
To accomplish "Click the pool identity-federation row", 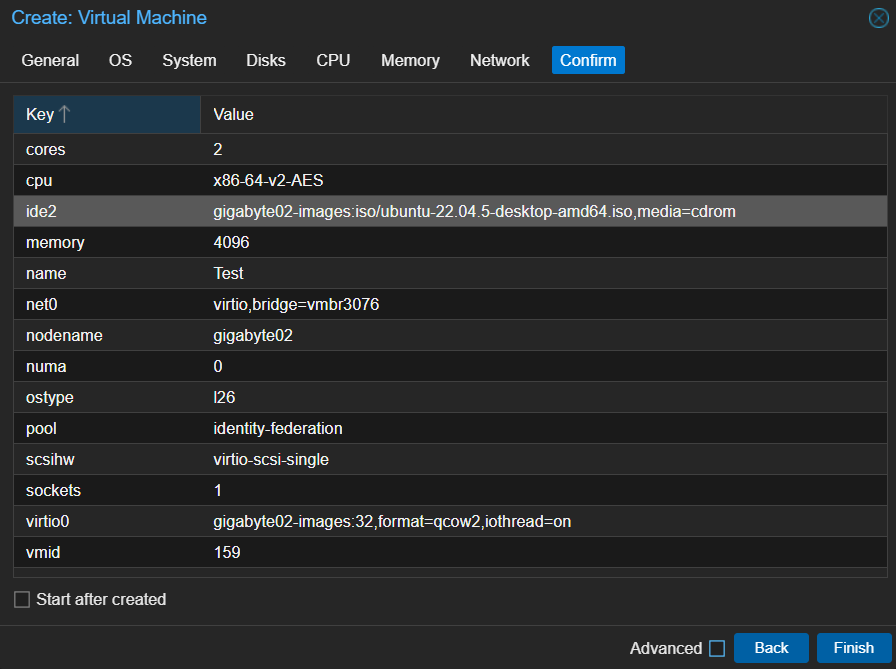I will pyautogui.click(x=450, y=428).
